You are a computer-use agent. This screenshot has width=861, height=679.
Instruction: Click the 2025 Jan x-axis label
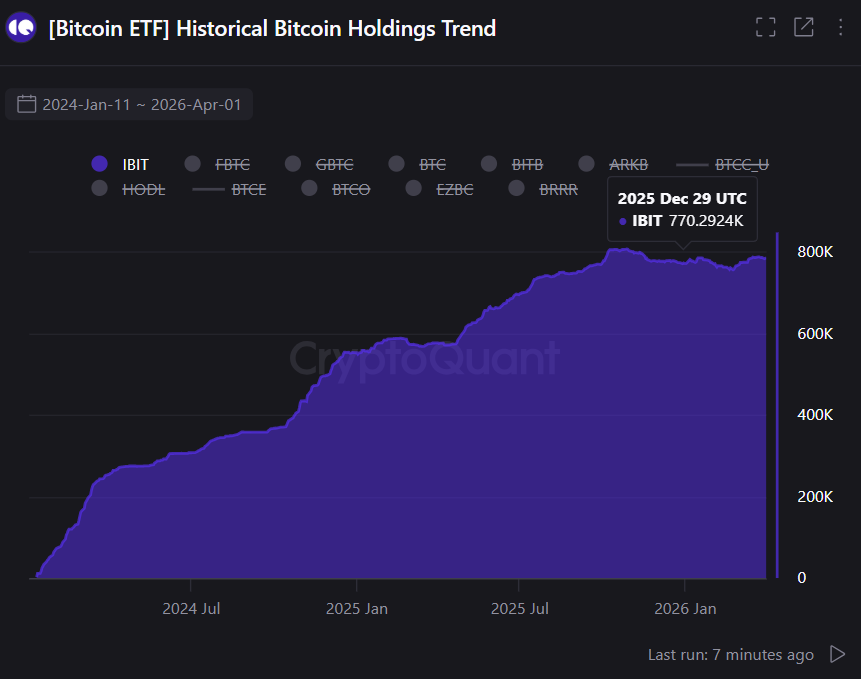[357, 608]
